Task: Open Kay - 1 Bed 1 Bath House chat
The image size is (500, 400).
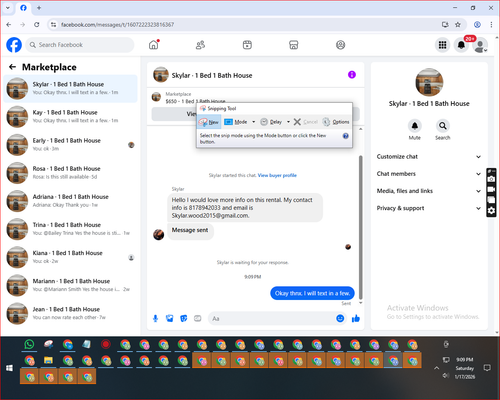Action: pyautogui.click(x=70, y=117)
